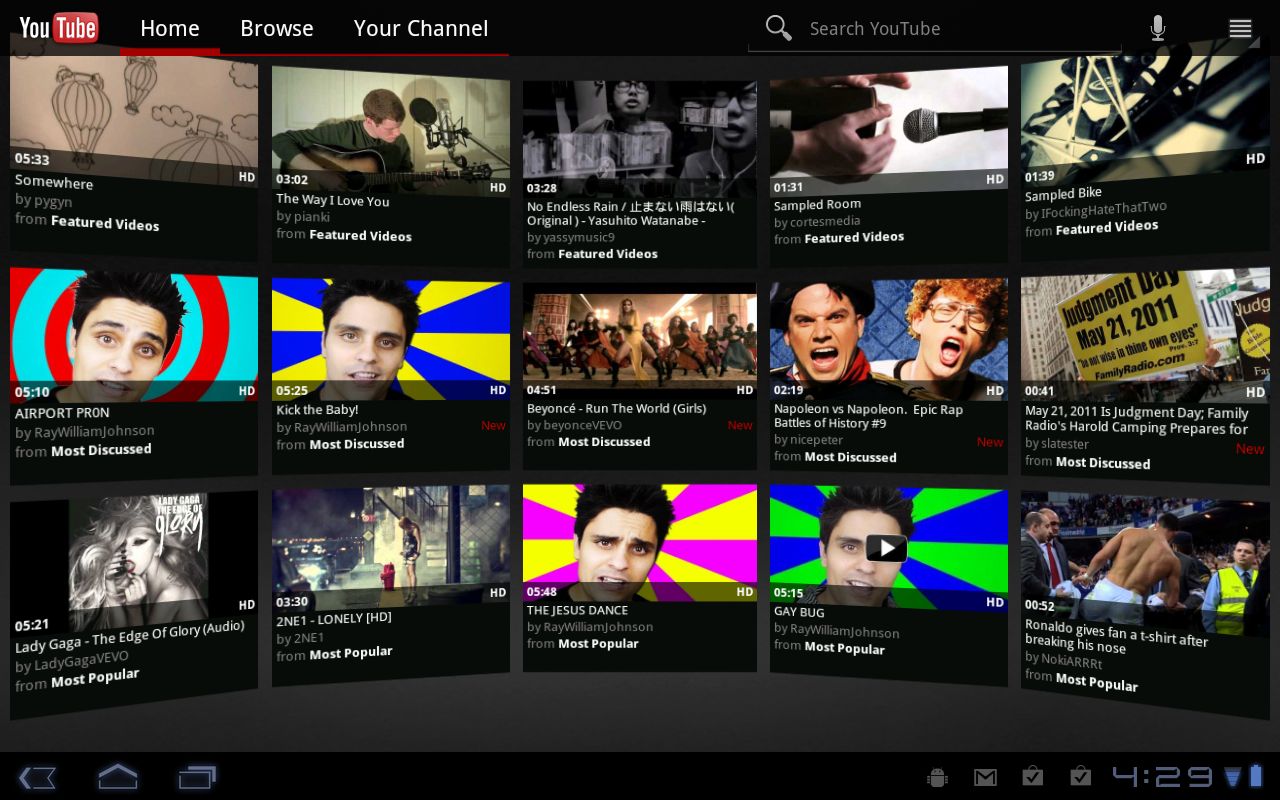Open THE JESUS DANCE video thumbnail

640,543
